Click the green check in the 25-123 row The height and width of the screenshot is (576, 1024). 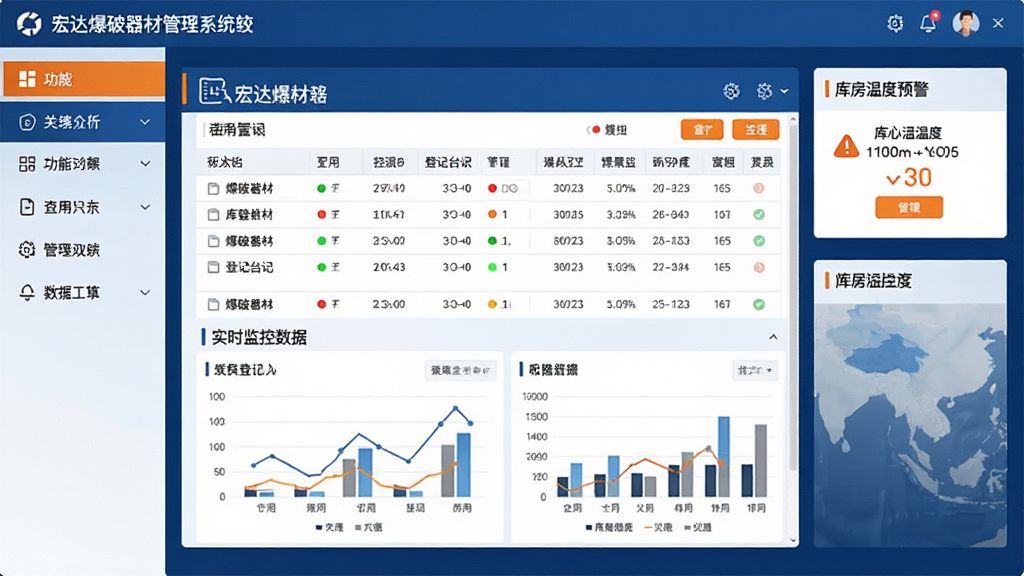pos(758,304)
